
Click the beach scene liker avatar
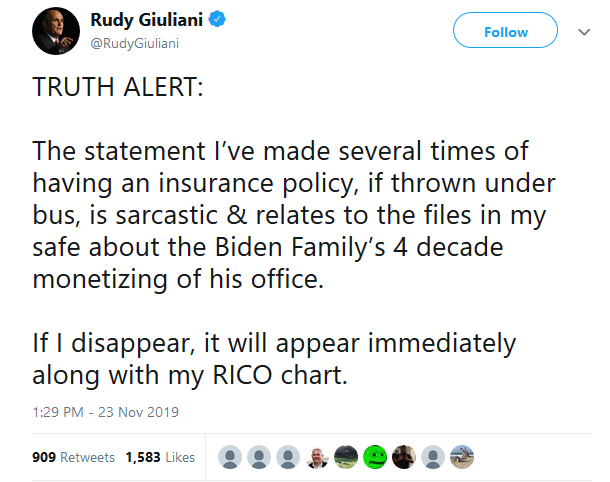[x=462, y=457]
